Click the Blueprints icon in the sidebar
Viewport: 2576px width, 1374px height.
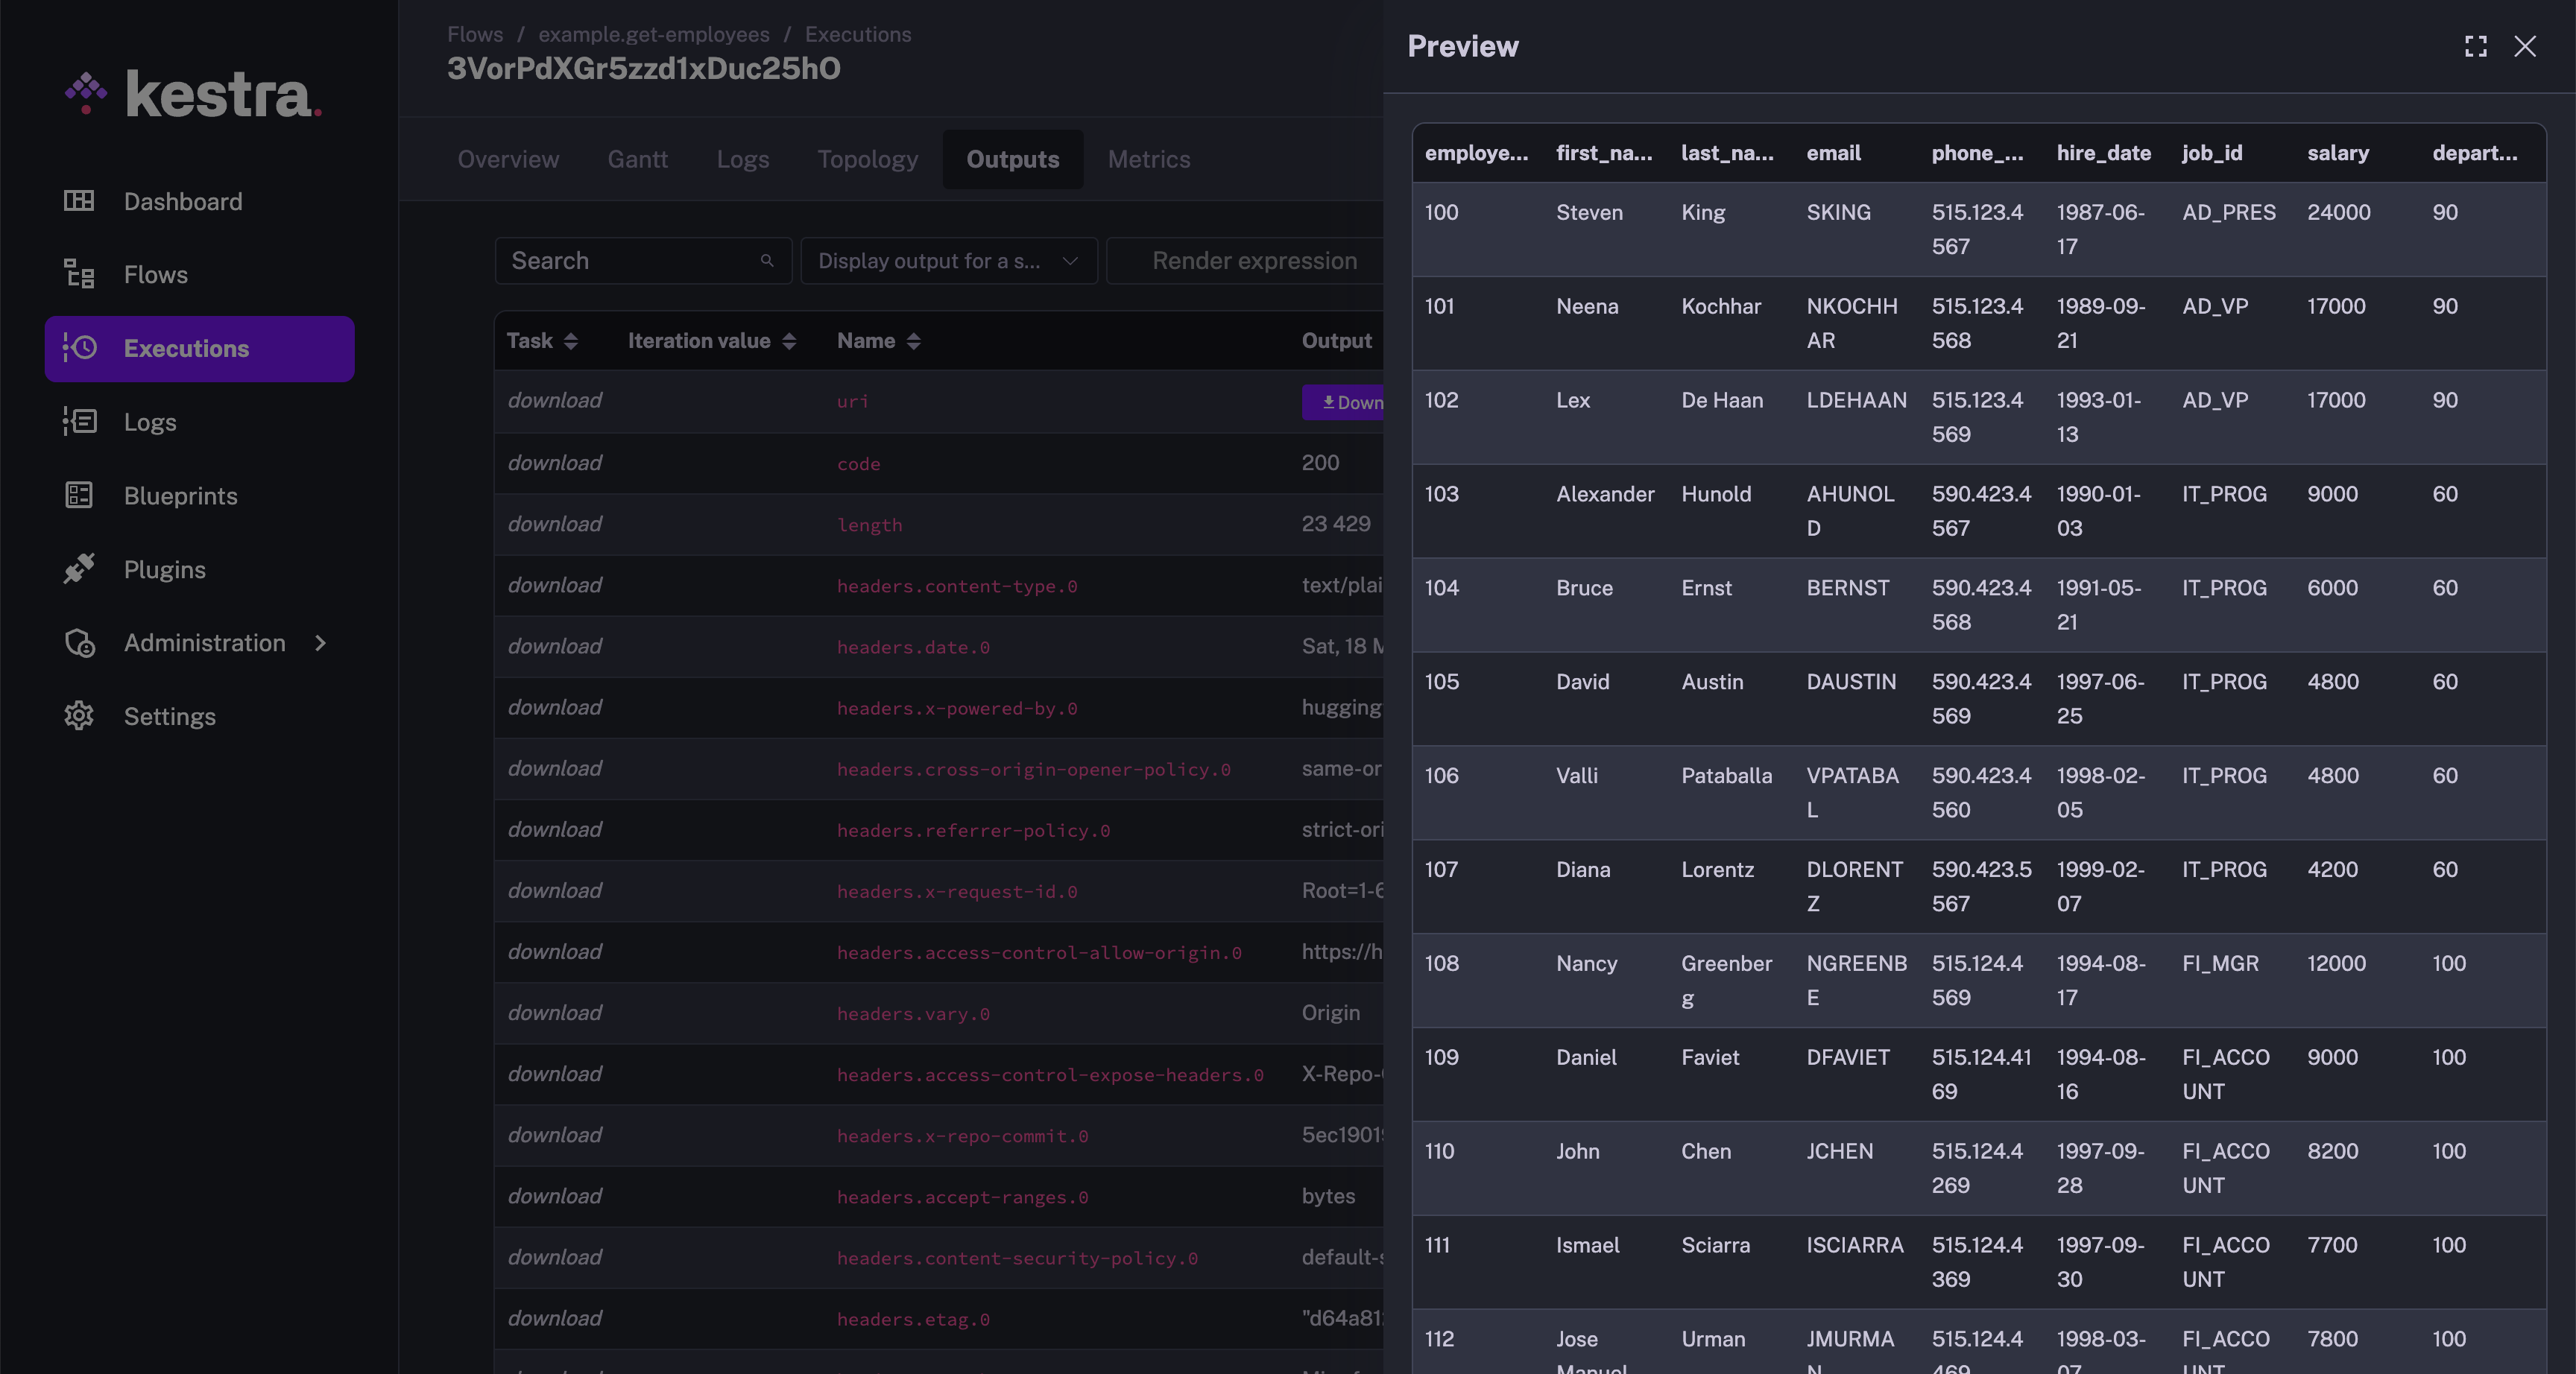pyautogui.click(x=79, y=495)
